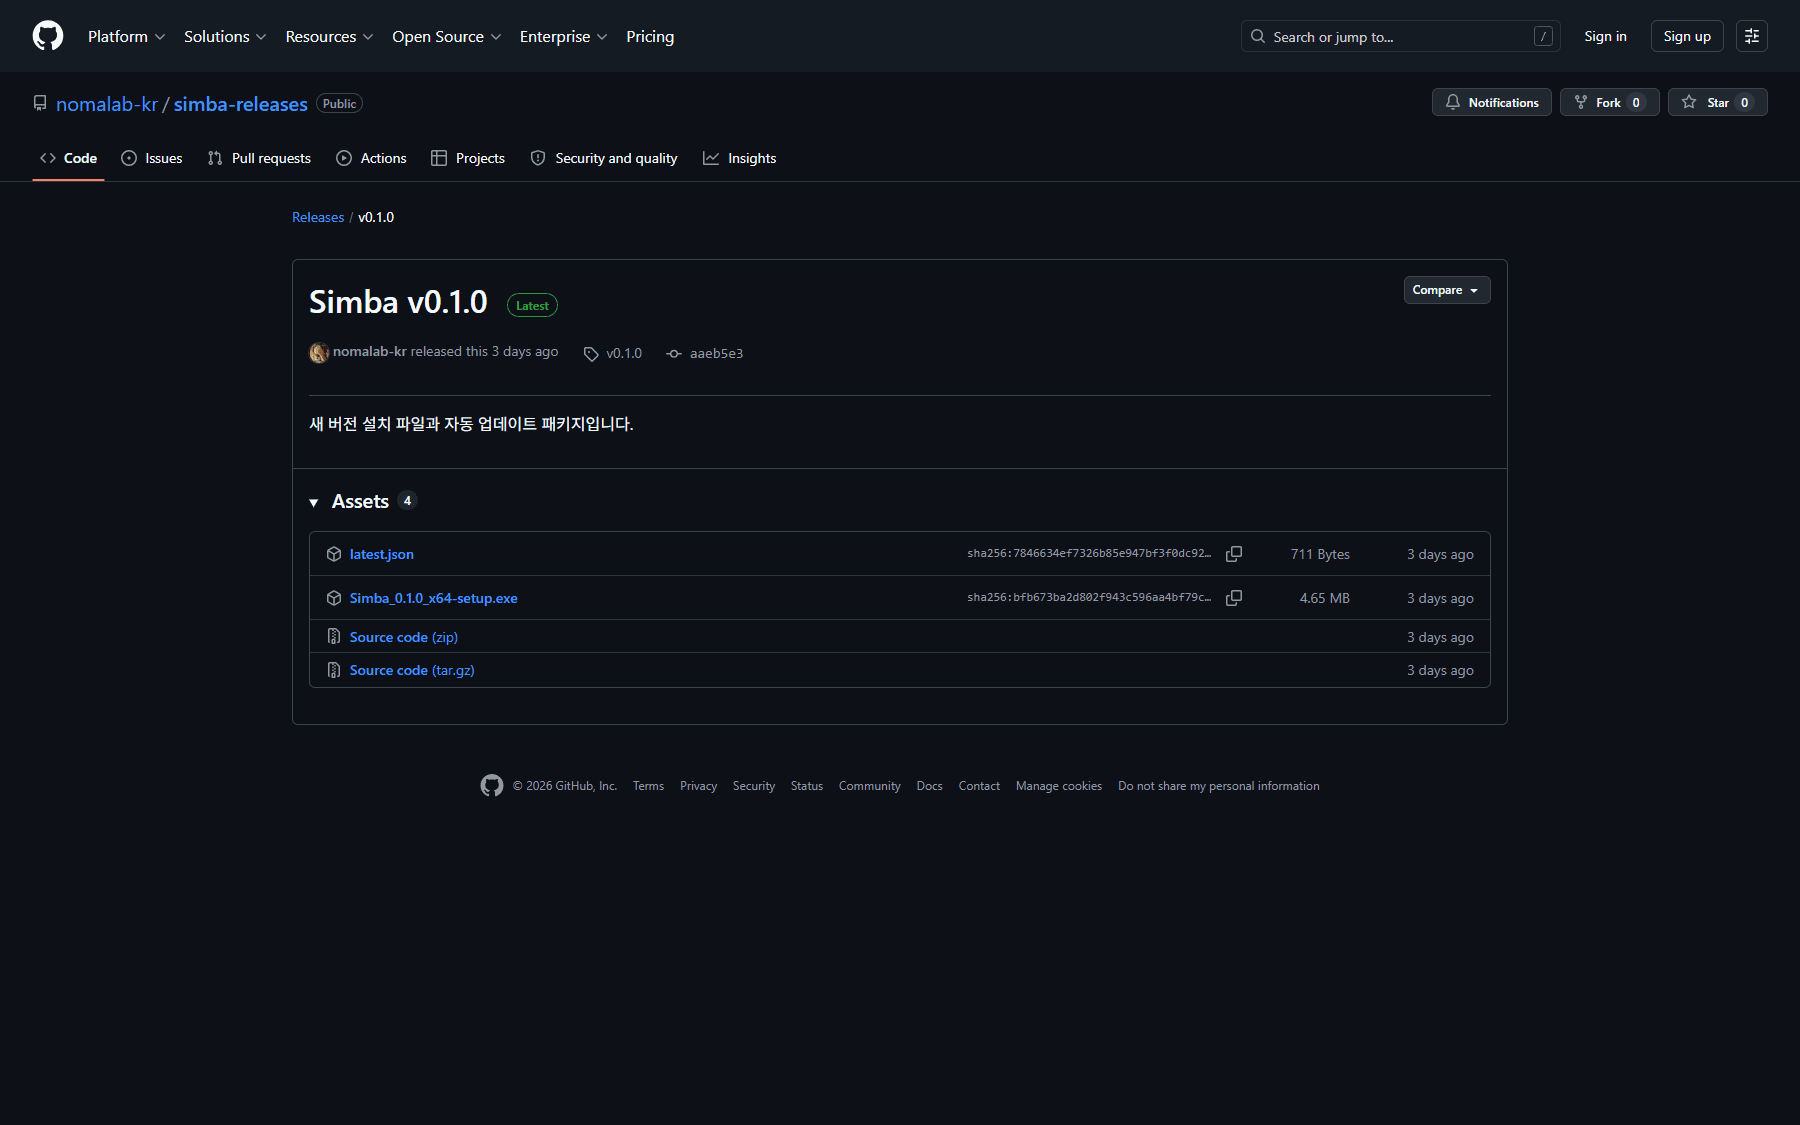Click the Releases breadcrumb link
The height and width of the screenshot is (1125, 1800).
click(x=318, y=217)
